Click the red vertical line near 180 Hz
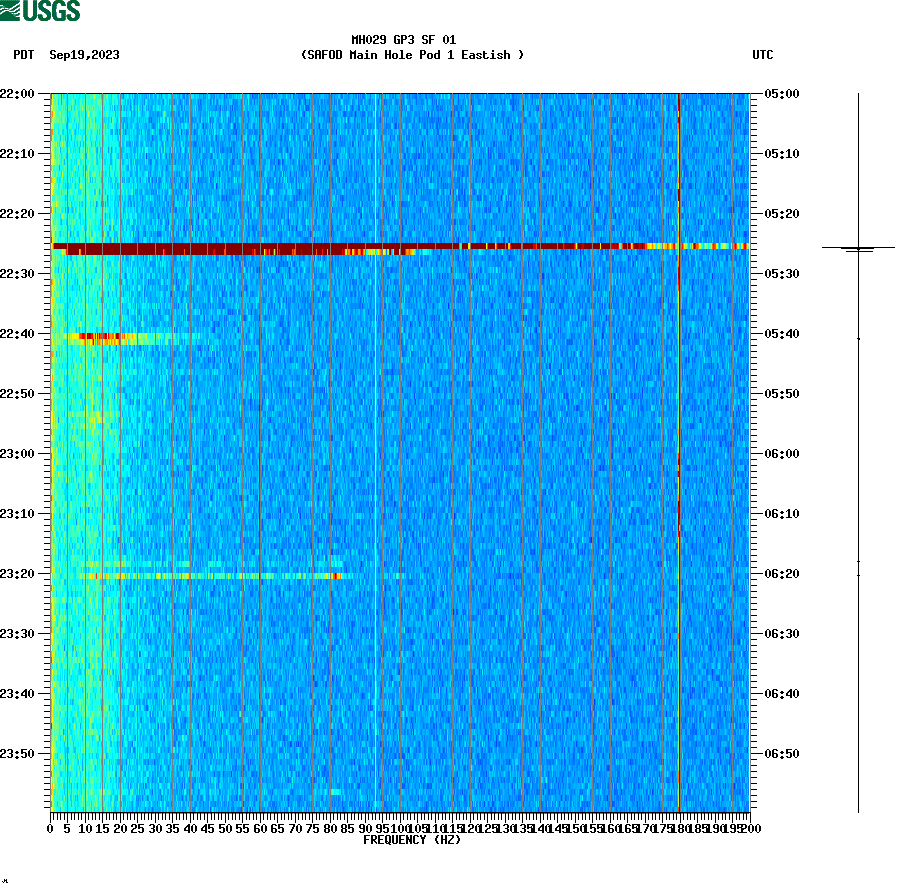 [679, 450]
